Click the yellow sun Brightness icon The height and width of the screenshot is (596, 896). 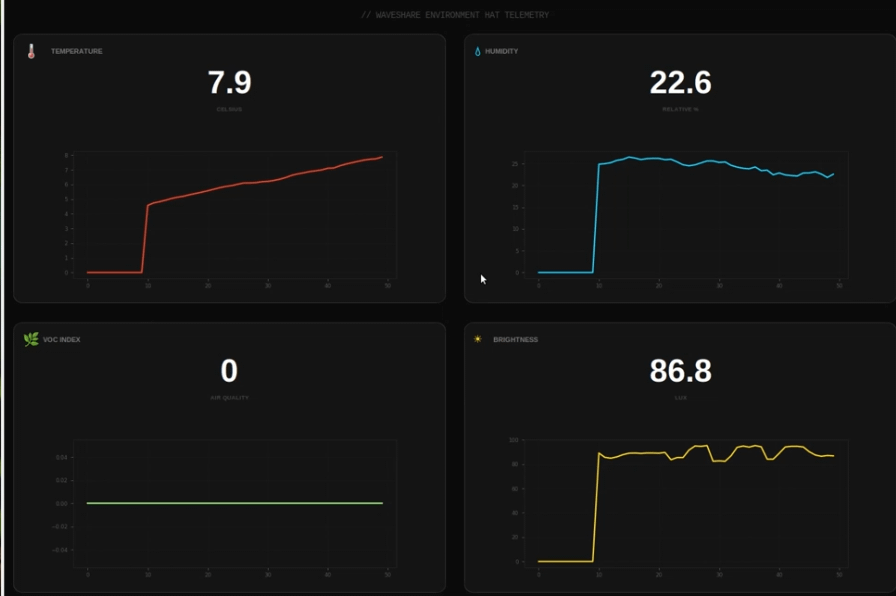(478, 339)
